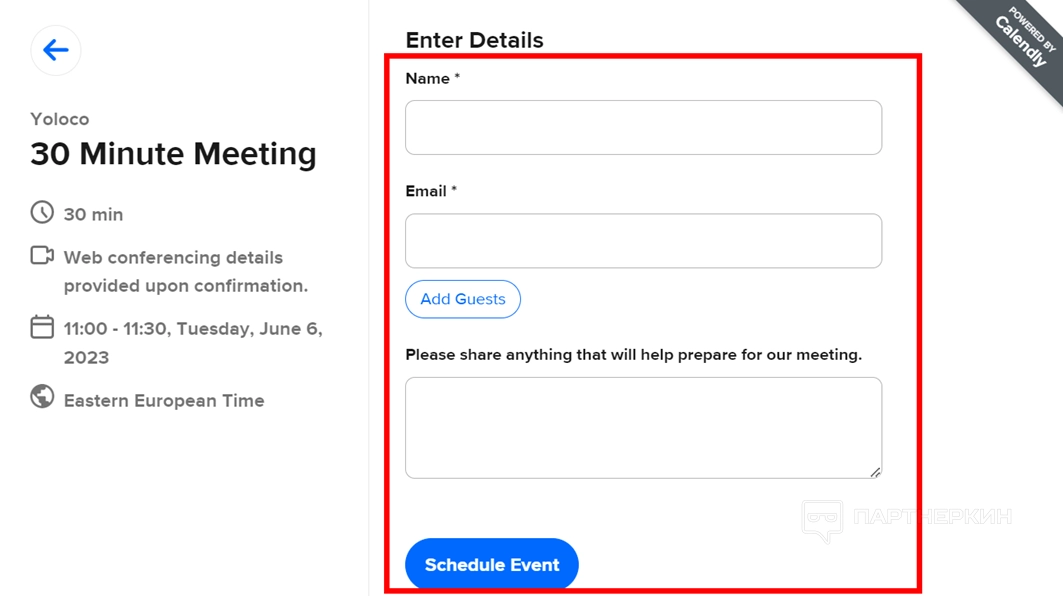Submit with the Schedule Event button
The width and height of the screenshot is (1063, 596).
[x=492, y=565]
